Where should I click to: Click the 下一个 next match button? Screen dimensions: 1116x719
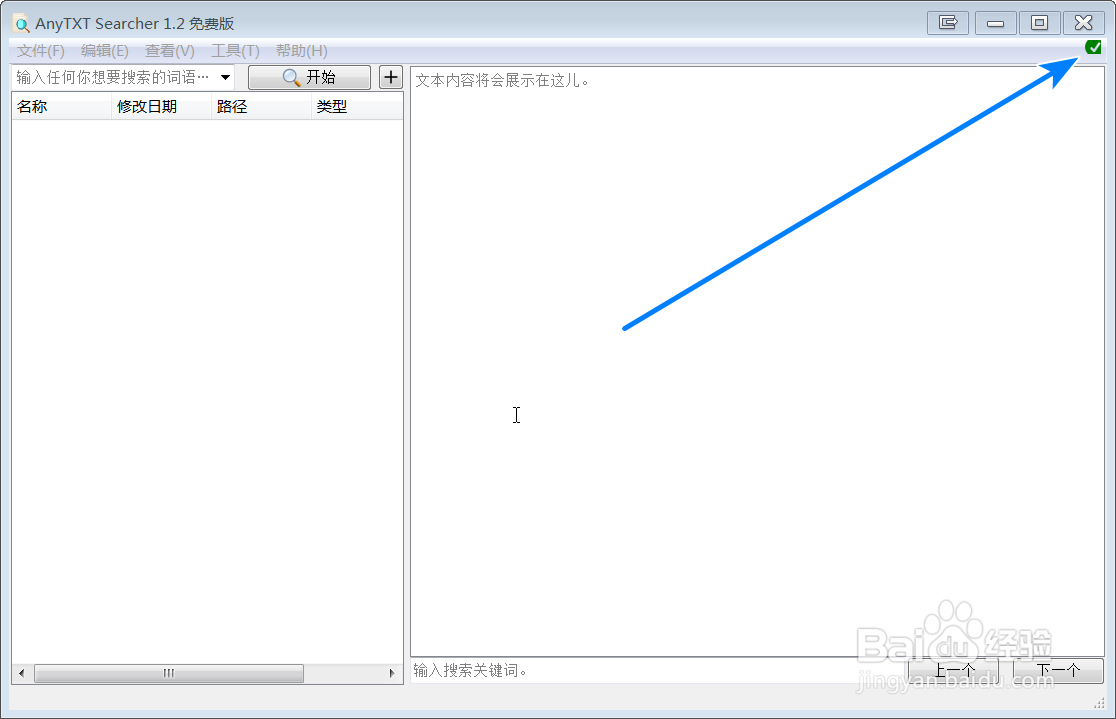(1058, 670)
